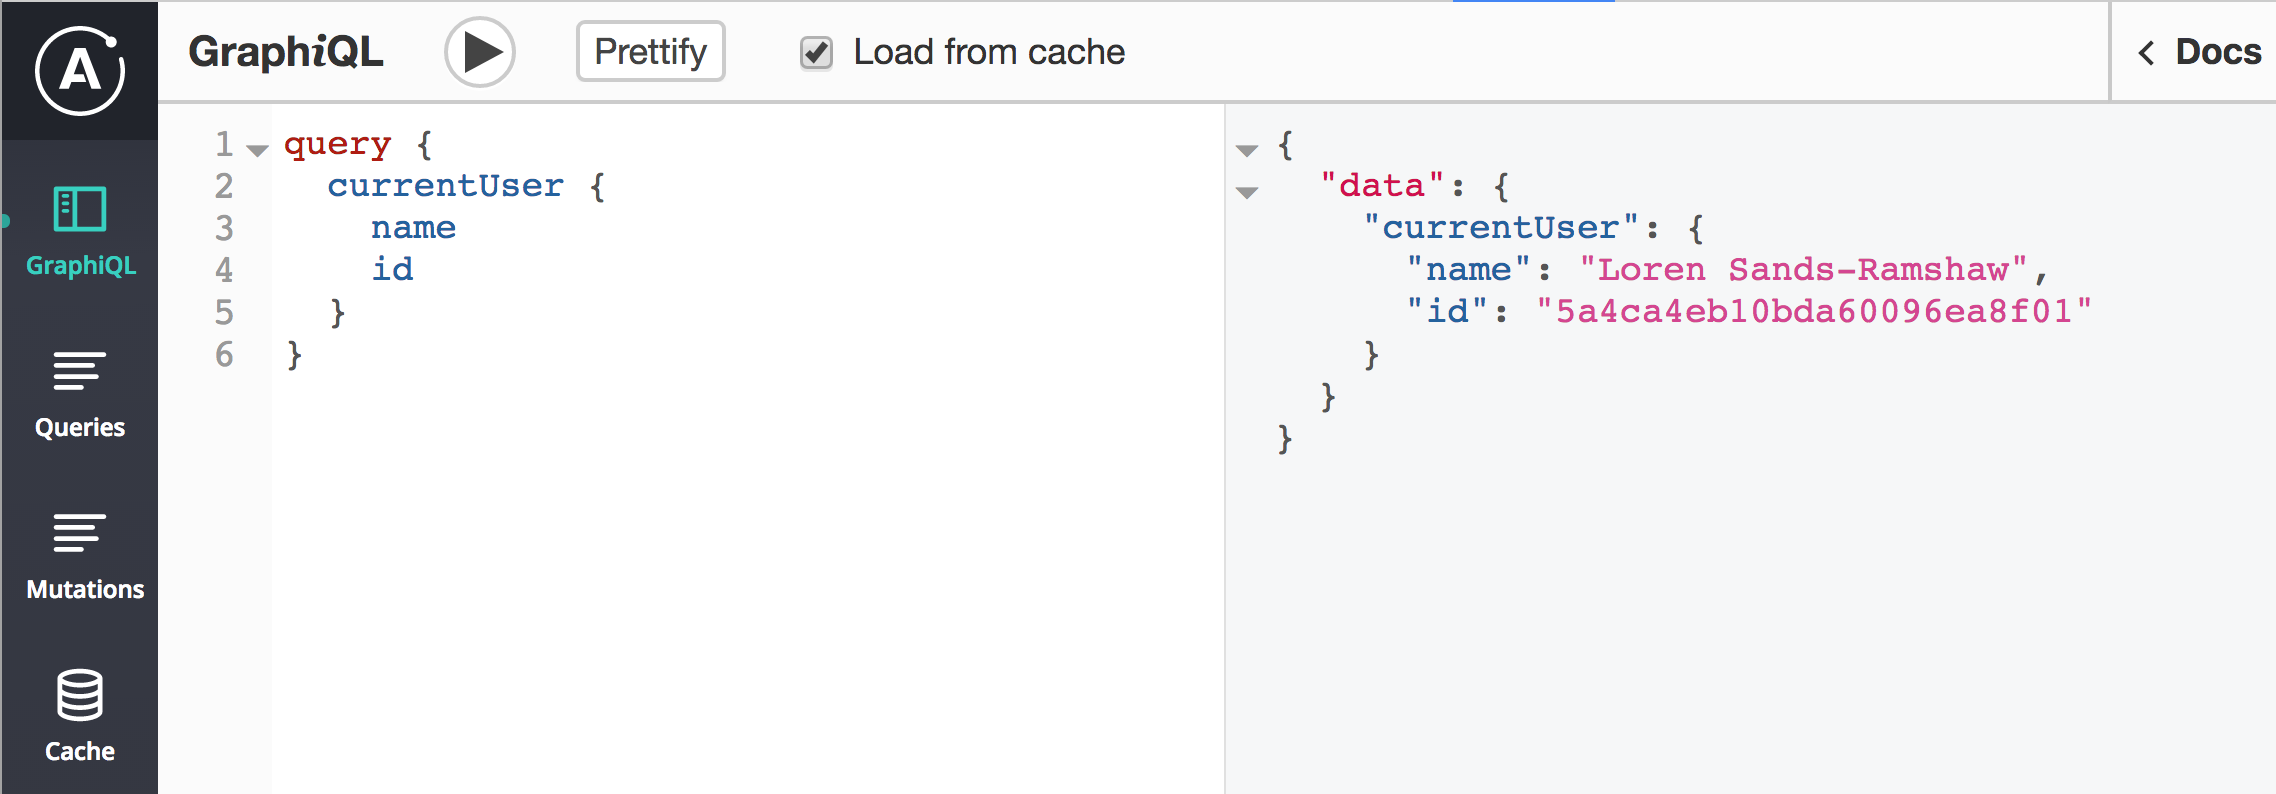The height and width of the screenshot is (794, 2276).
Task: Click the GraphiQL title text
Action: pyautogui.click(x=286, y=52)
